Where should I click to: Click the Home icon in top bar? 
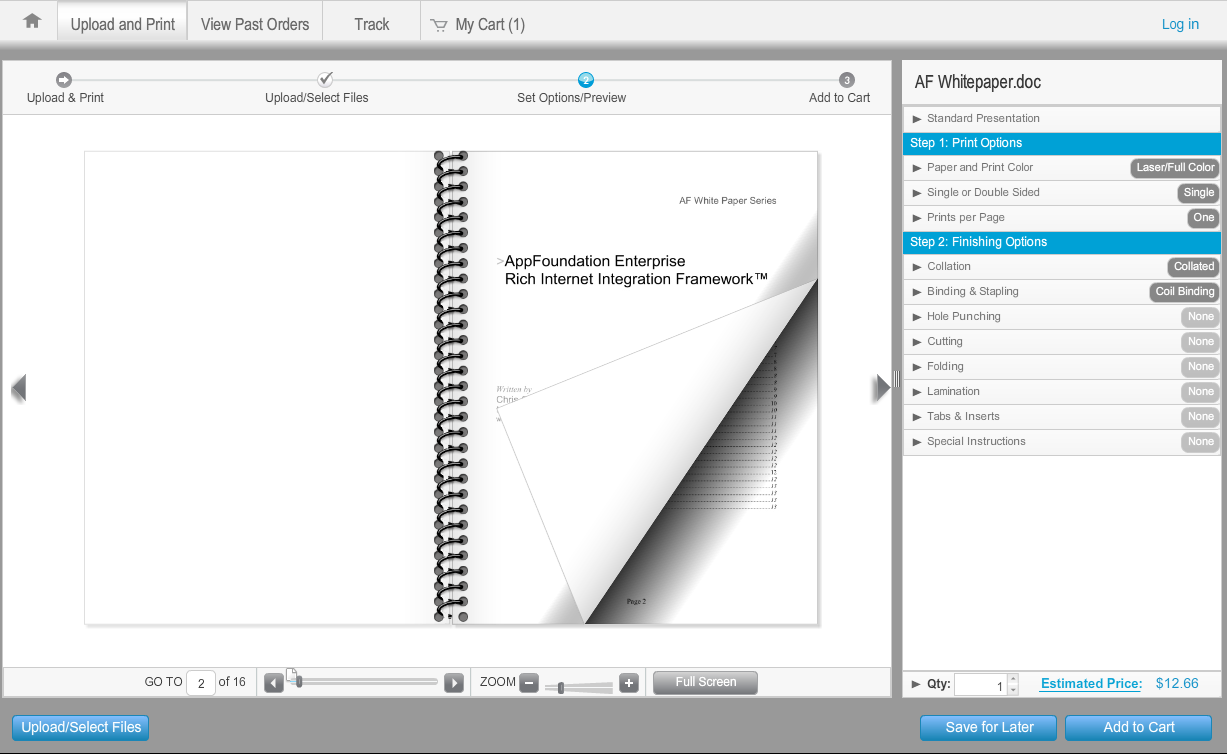[x=32, y=21]
